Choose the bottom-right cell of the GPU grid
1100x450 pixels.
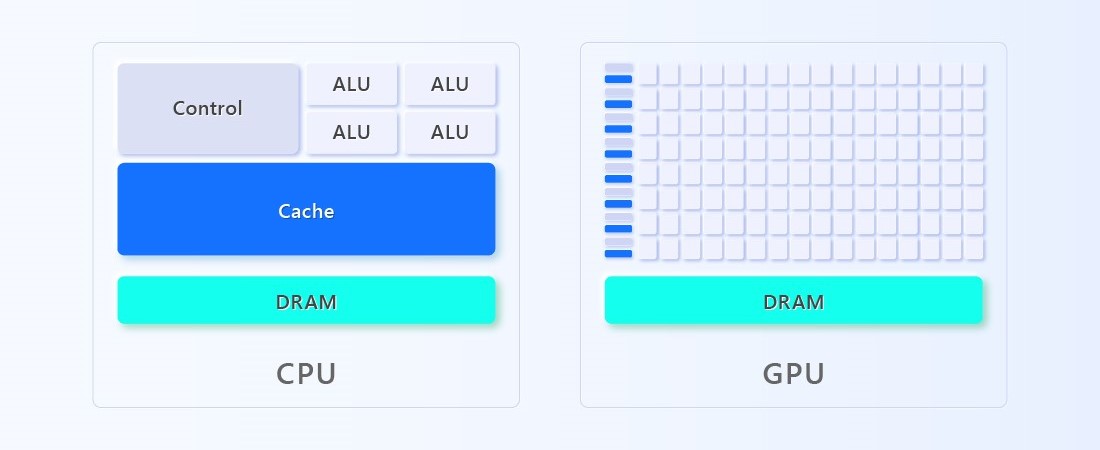(x=974, y=248)
